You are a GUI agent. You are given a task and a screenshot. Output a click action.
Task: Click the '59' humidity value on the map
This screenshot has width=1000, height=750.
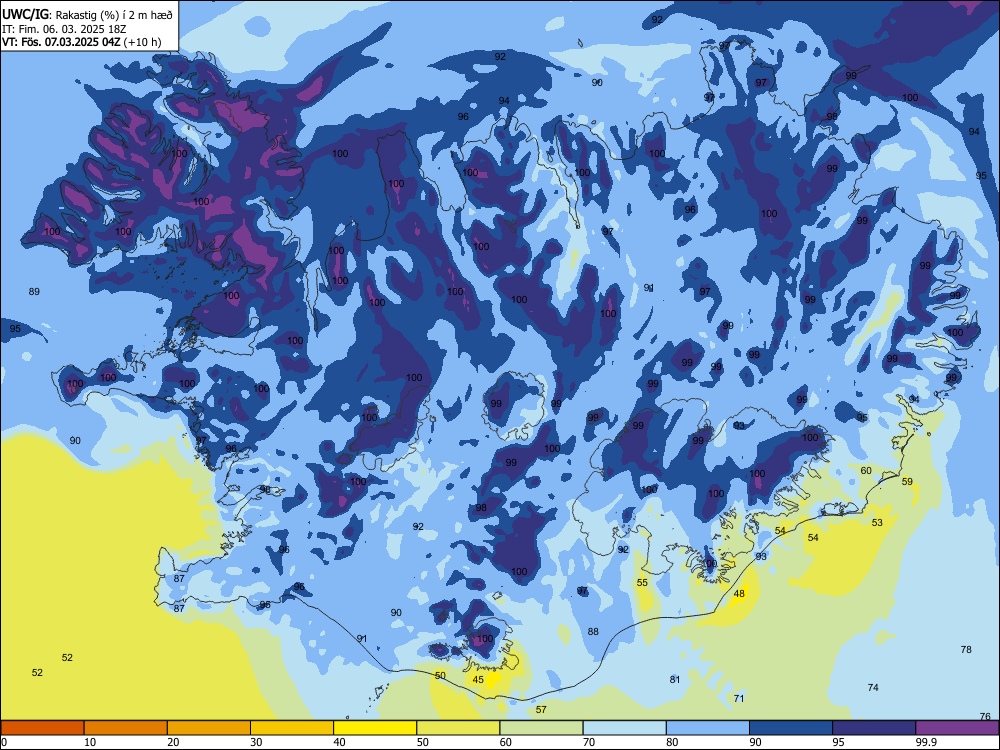908,482
